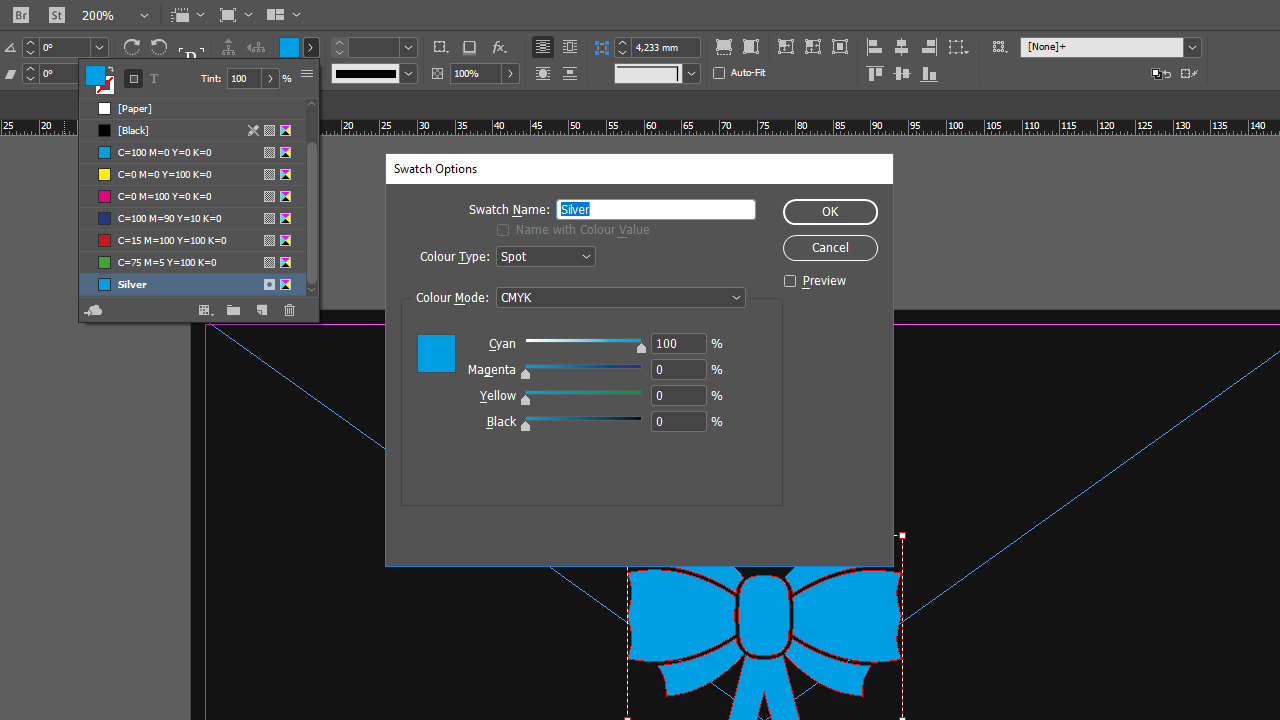Toggle formatting affects text button
The width and height of the screenshot is (1280, 720).
(x=154, y=79)
